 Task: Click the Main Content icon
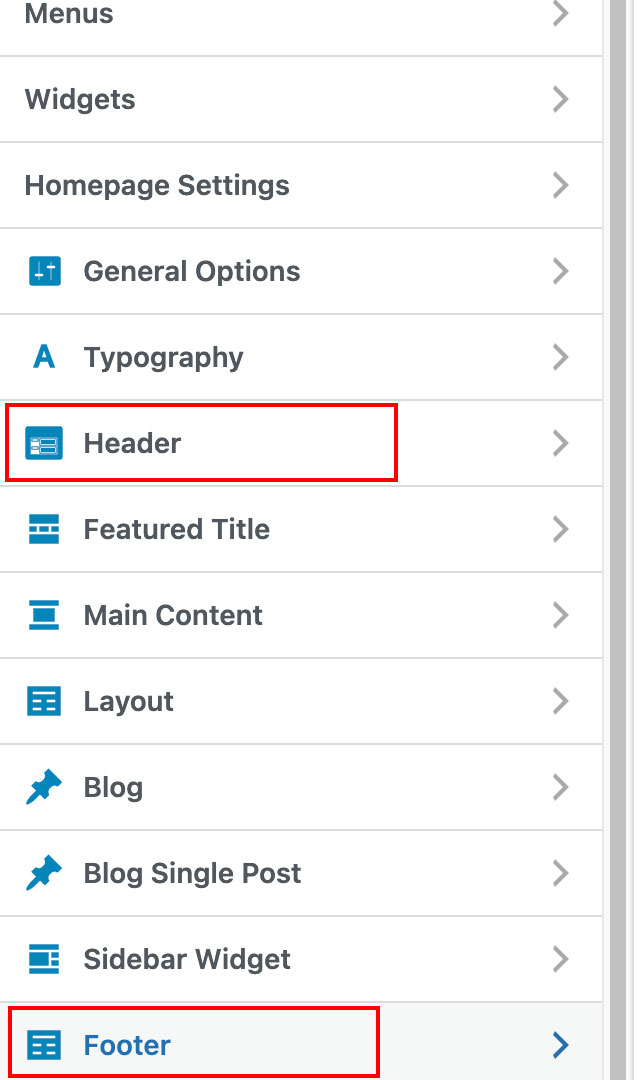(44, 615)
